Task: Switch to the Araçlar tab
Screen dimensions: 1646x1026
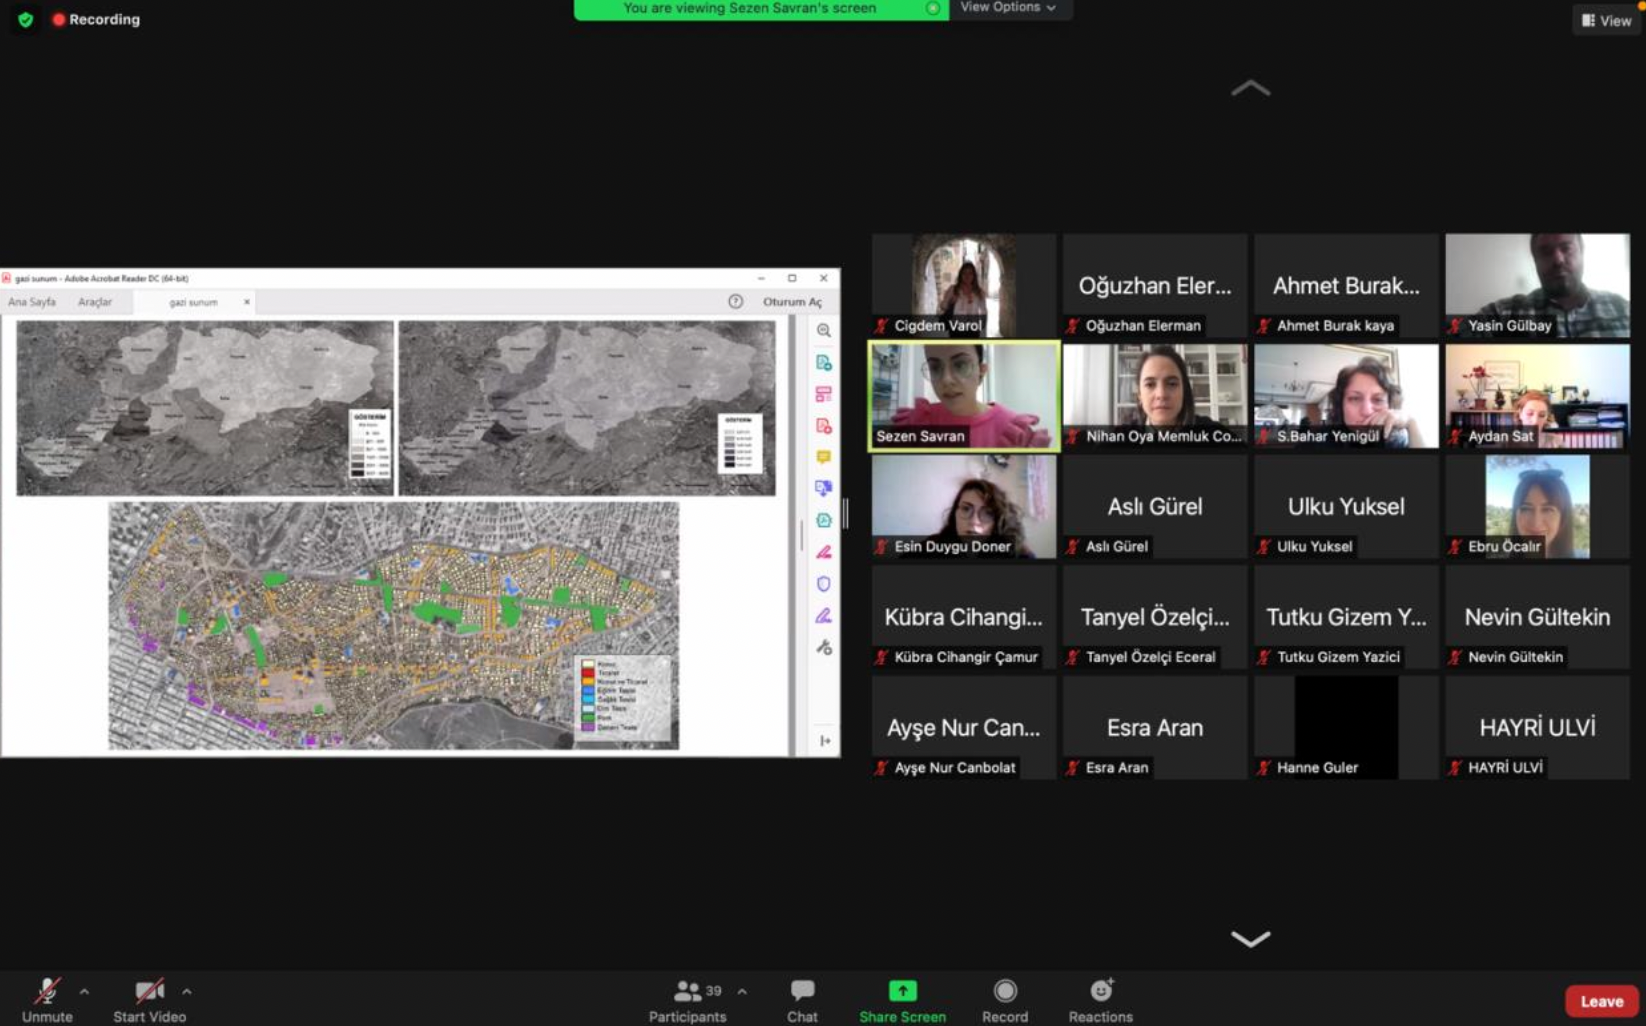Action: pos(95,302)
